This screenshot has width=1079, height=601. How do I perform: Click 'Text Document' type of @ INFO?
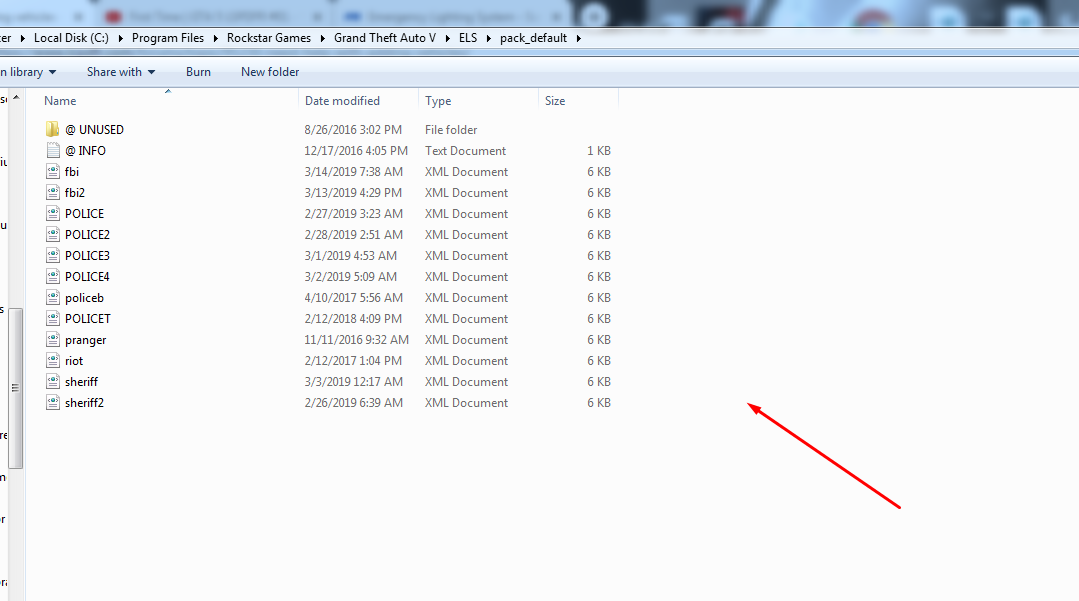point(465,151)
